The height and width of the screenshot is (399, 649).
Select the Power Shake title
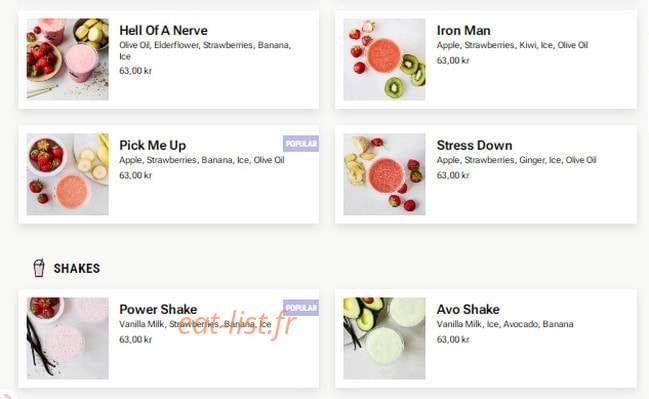pyautogui.click(x=158, y=309)
